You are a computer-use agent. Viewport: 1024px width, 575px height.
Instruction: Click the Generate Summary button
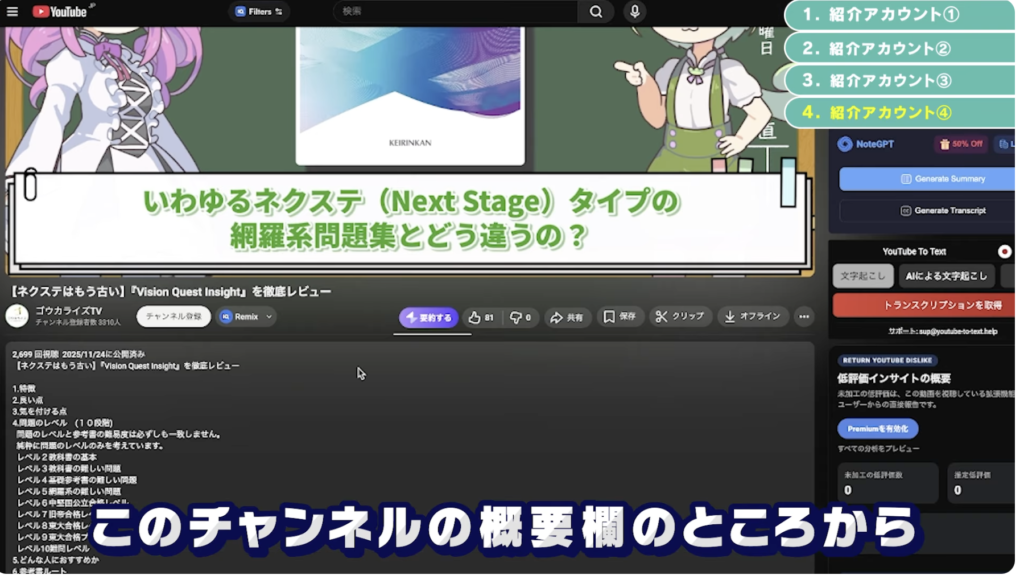(928, 179)
